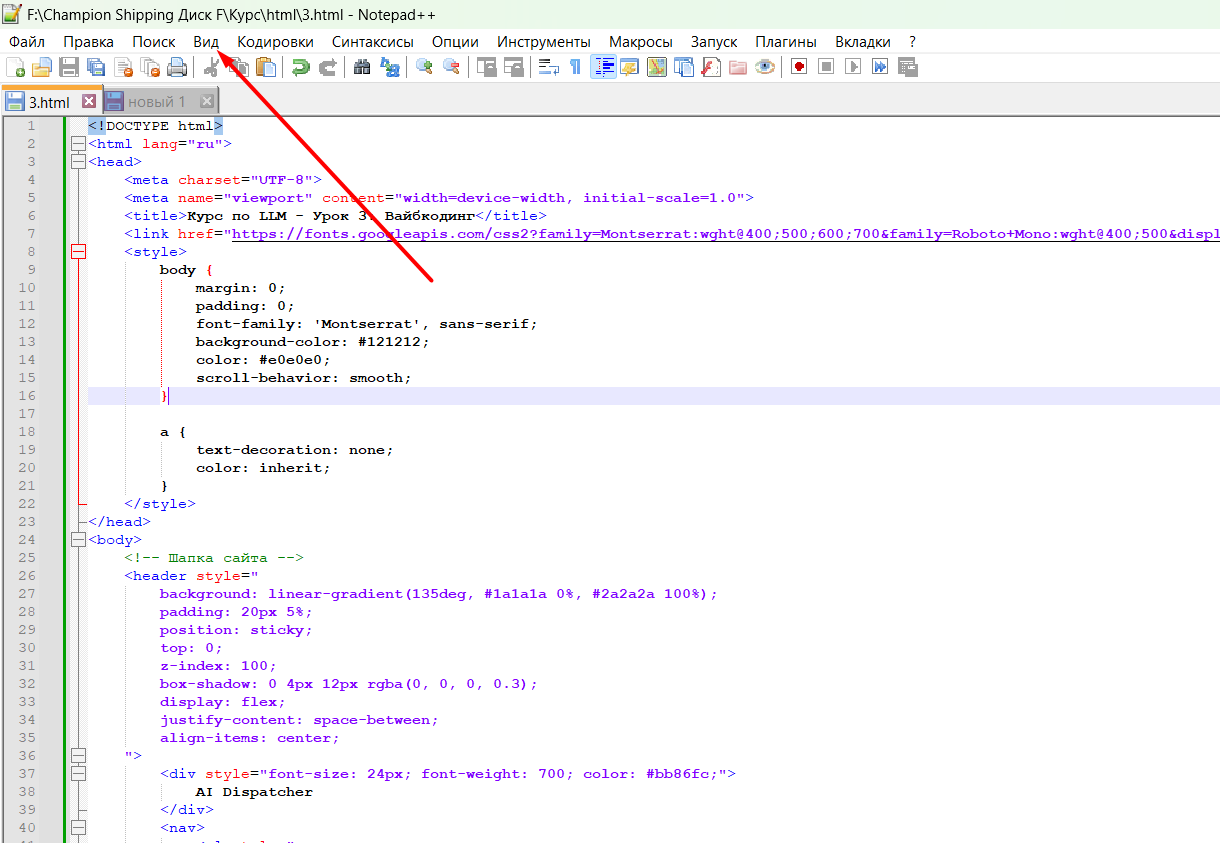Click the Save All icon
The width and height of the screenshot is (1220, 843).
(96, 67)
